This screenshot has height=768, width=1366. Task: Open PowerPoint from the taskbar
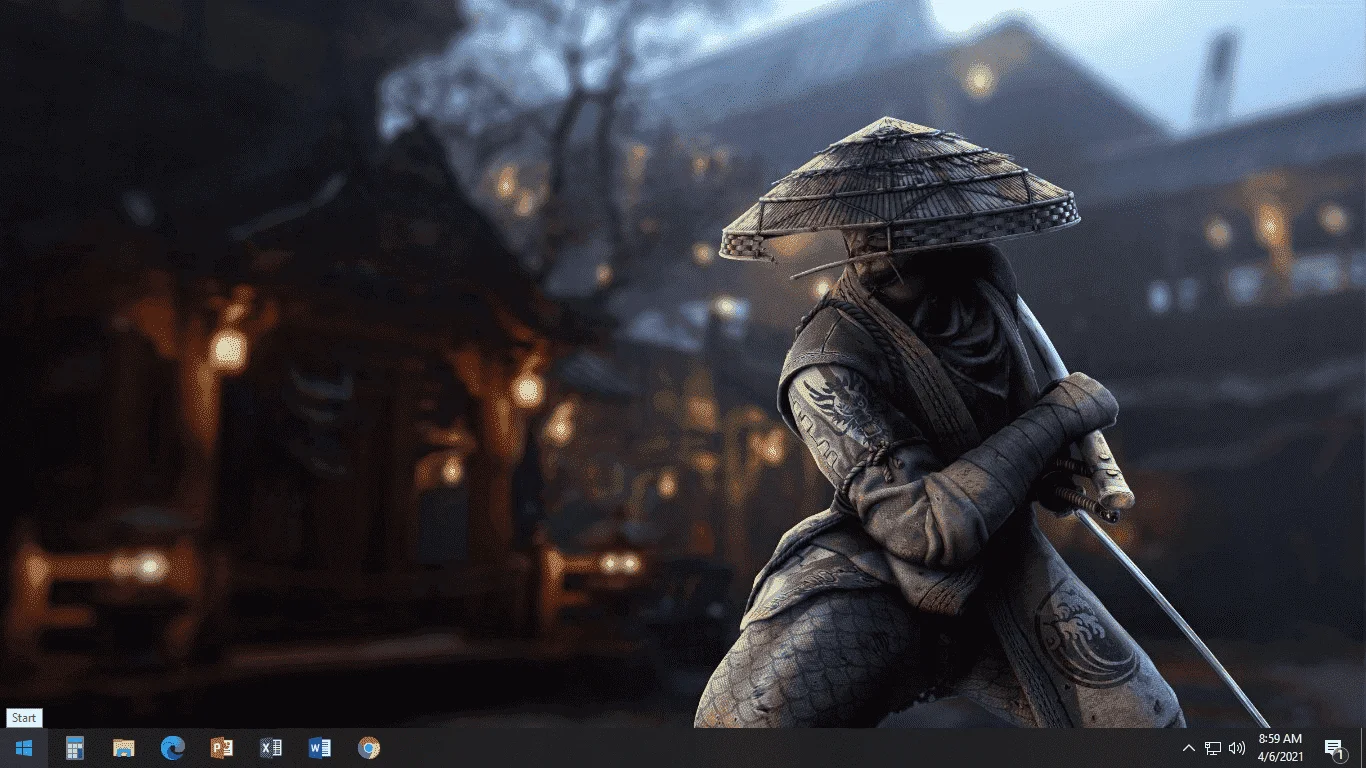pos(222,748)
